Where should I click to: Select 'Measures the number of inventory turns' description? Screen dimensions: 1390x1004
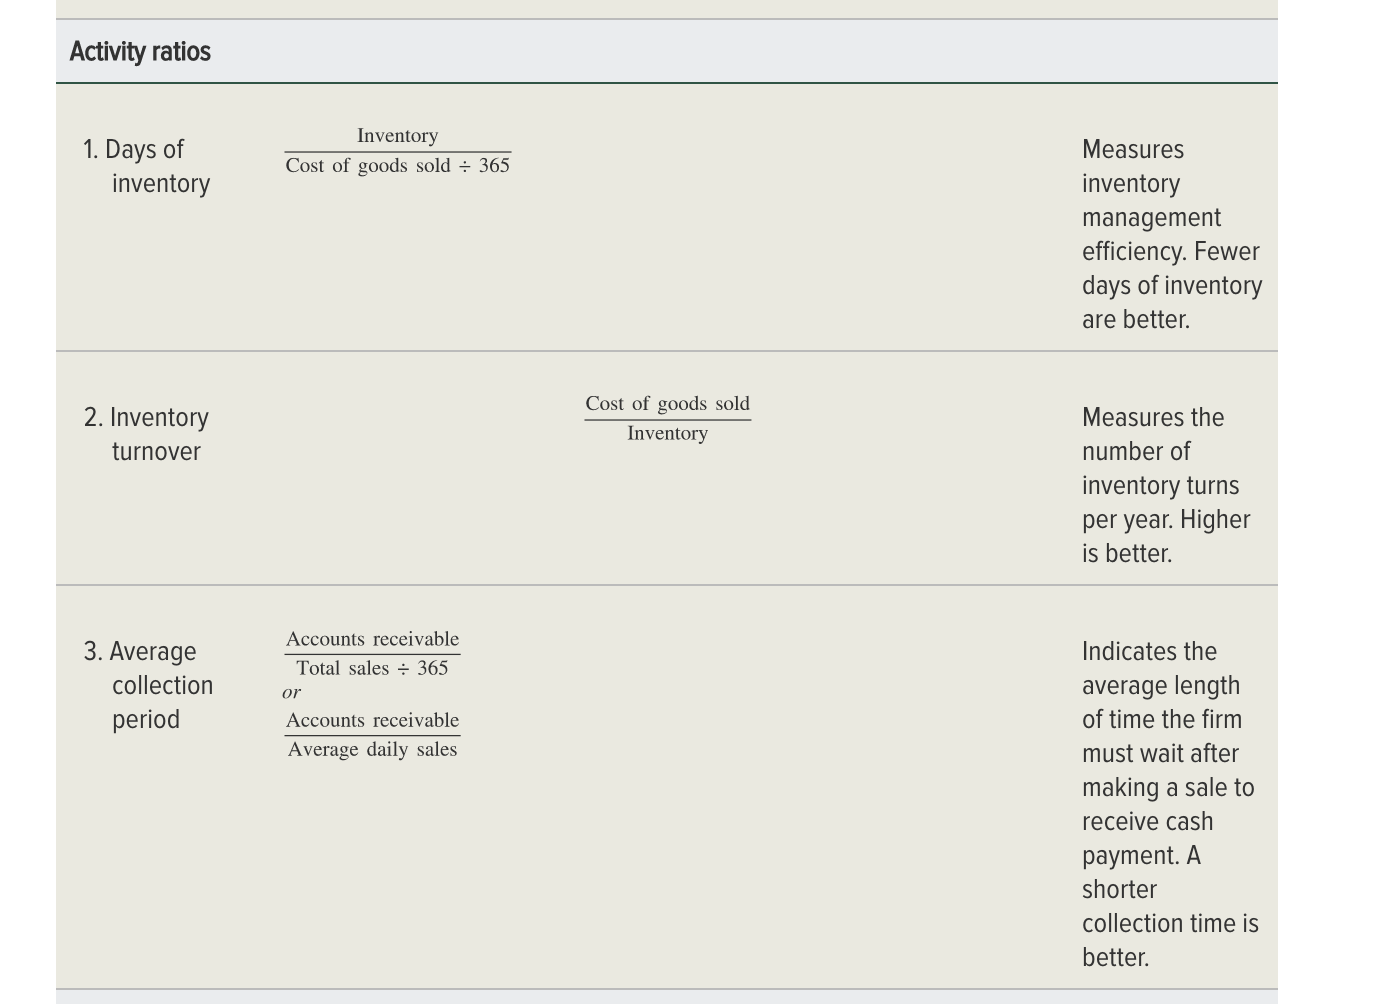click(1160, 451)
